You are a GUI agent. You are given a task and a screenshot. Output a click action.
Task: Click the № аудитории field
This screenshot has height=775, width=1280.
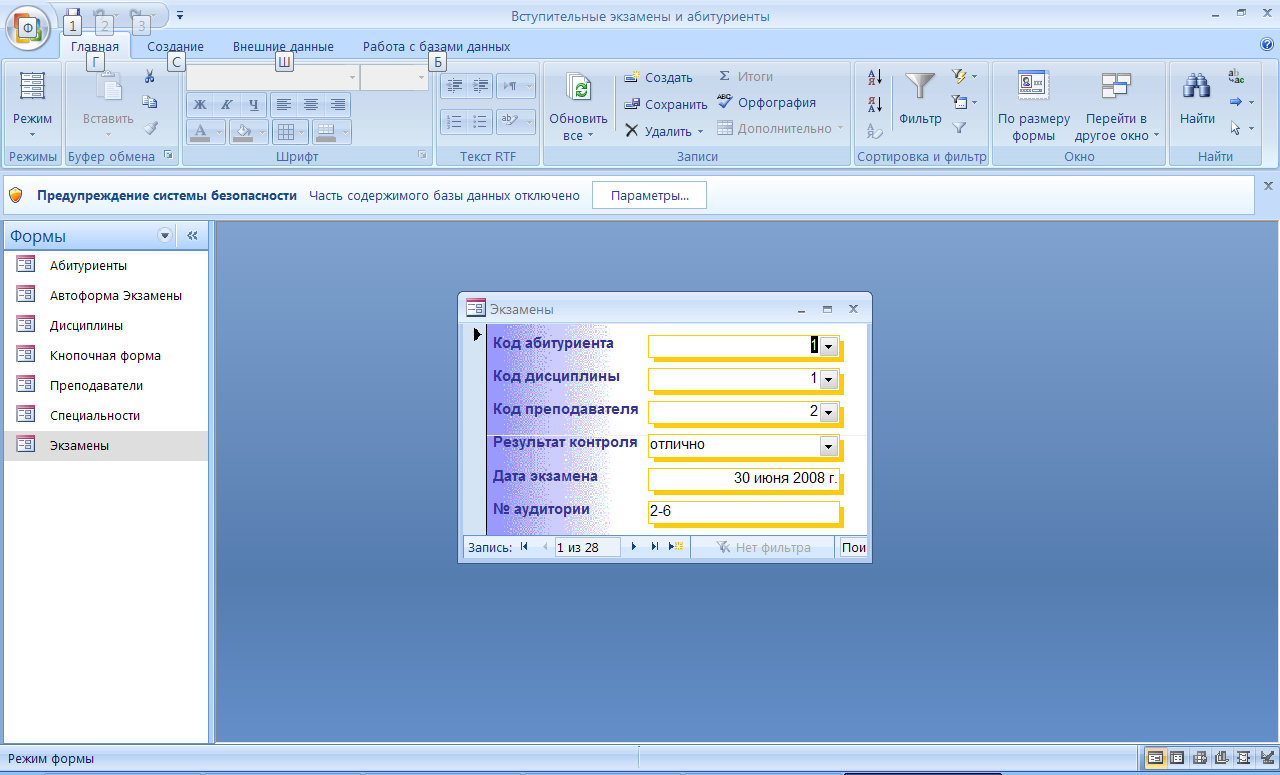(x=744, y=512)
